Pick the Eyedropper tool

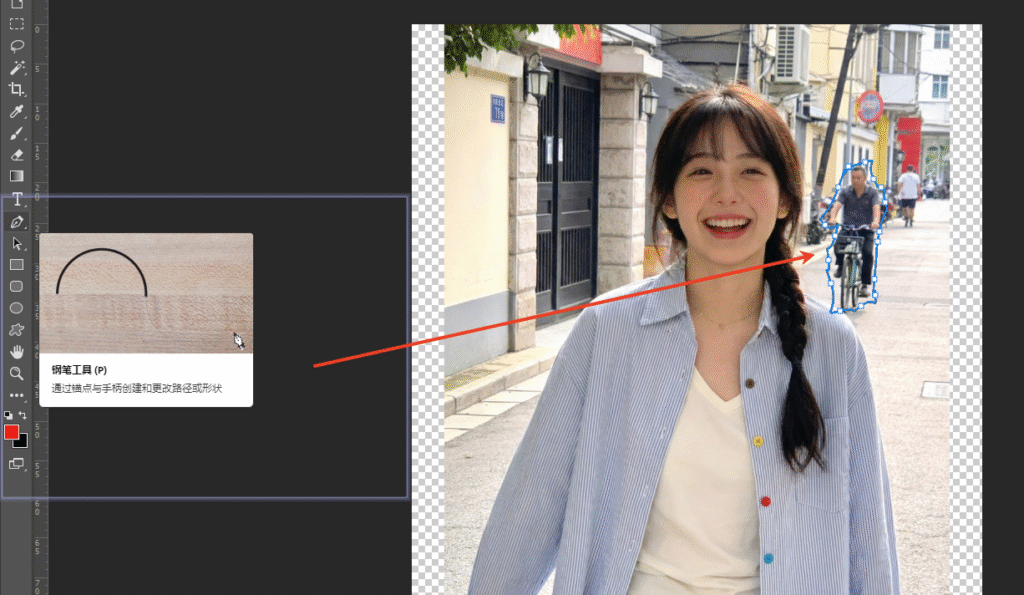(x=17, y=112)
